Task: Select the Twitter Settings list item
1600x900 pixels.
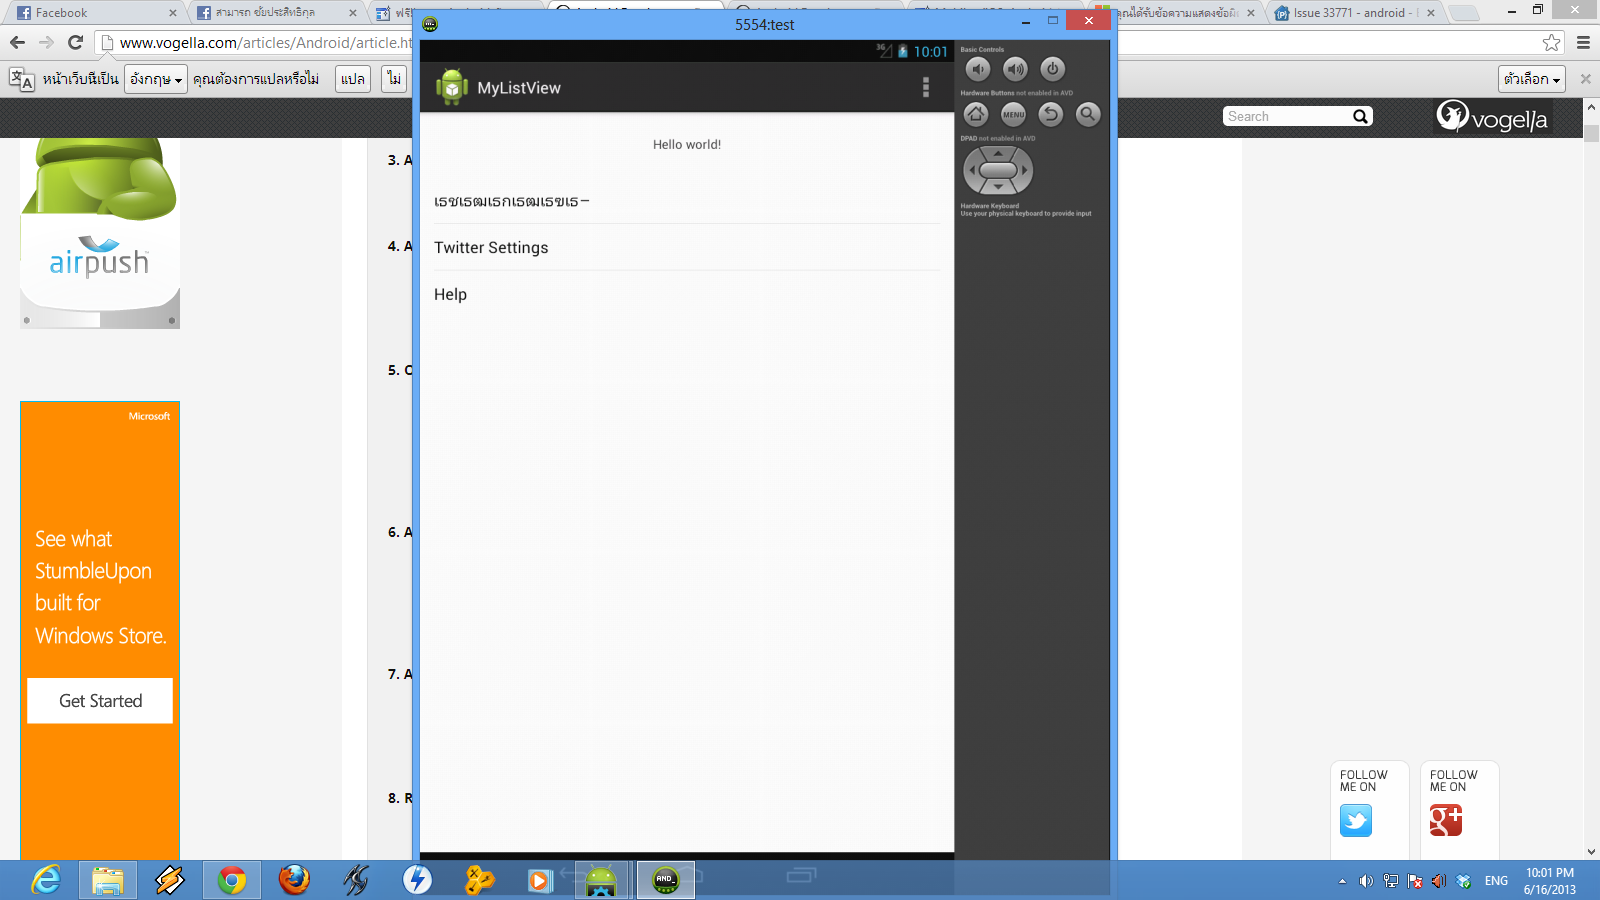Action: (687, 248)
